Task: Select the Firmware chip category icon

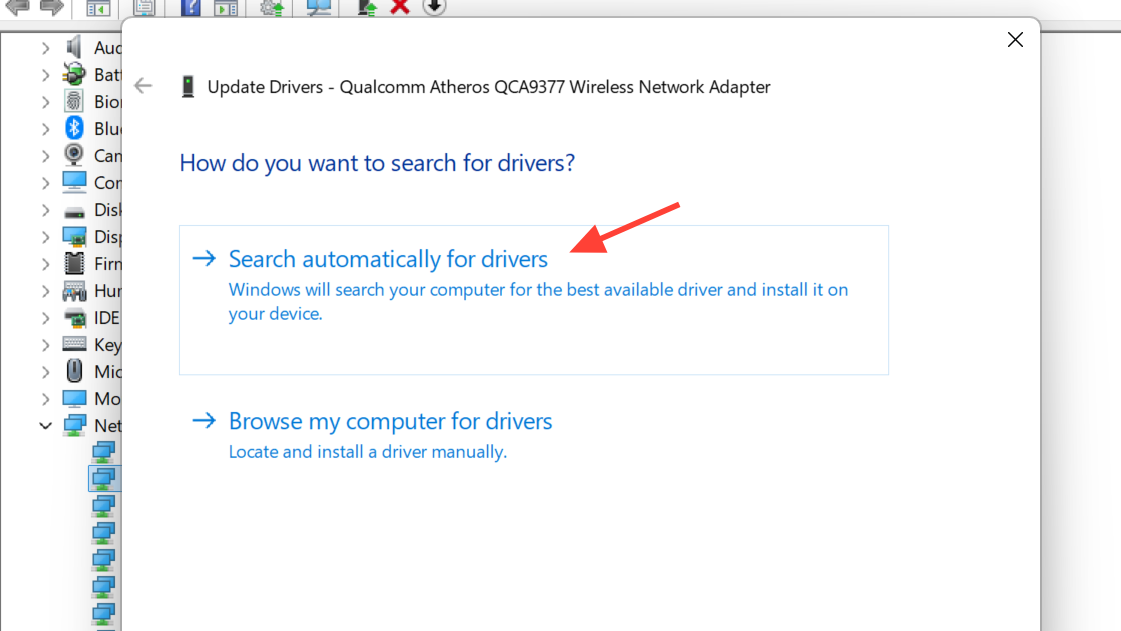Action: click(74, 263)
